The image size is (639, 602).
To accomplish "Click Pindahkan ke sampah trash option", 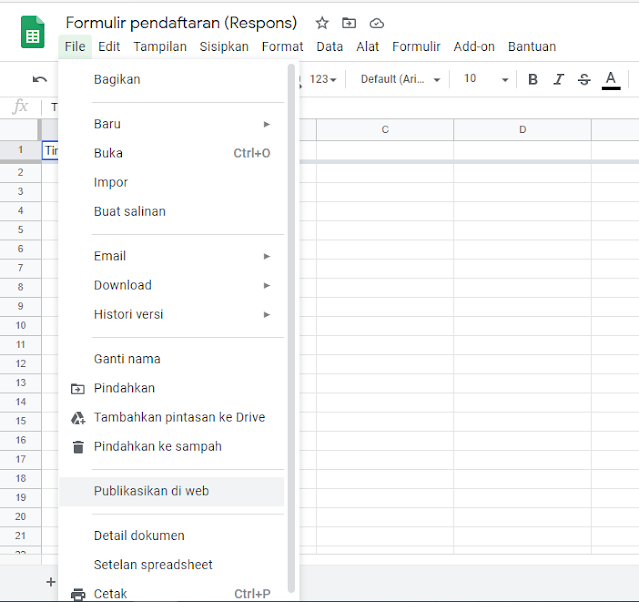I will (157, 446).
